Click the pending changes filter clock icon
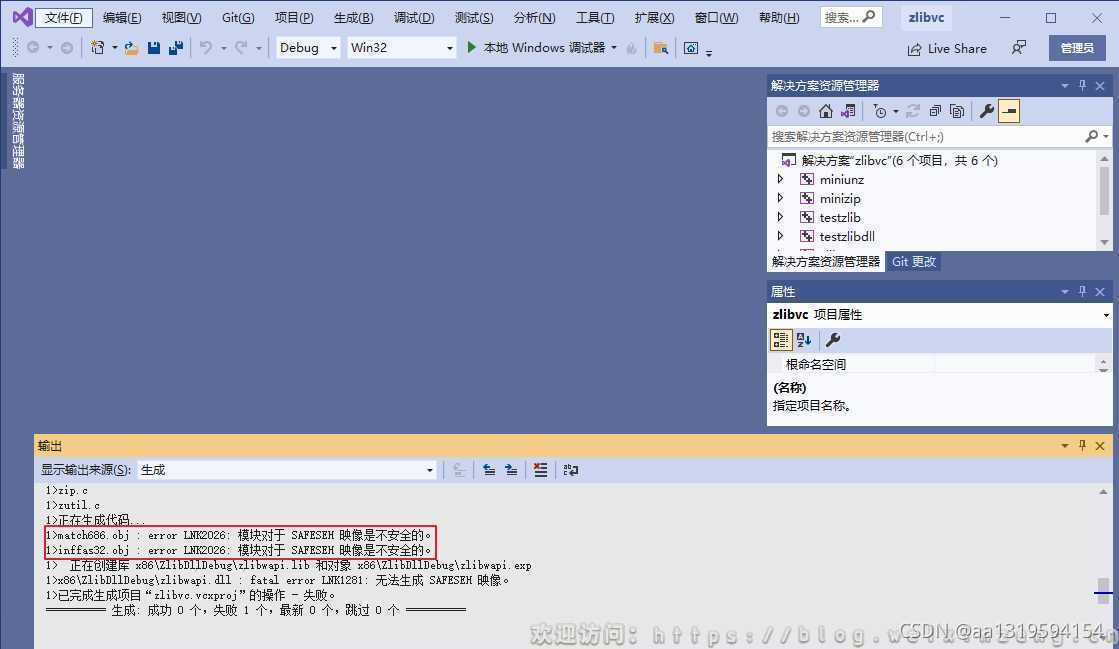 (880, 111)
